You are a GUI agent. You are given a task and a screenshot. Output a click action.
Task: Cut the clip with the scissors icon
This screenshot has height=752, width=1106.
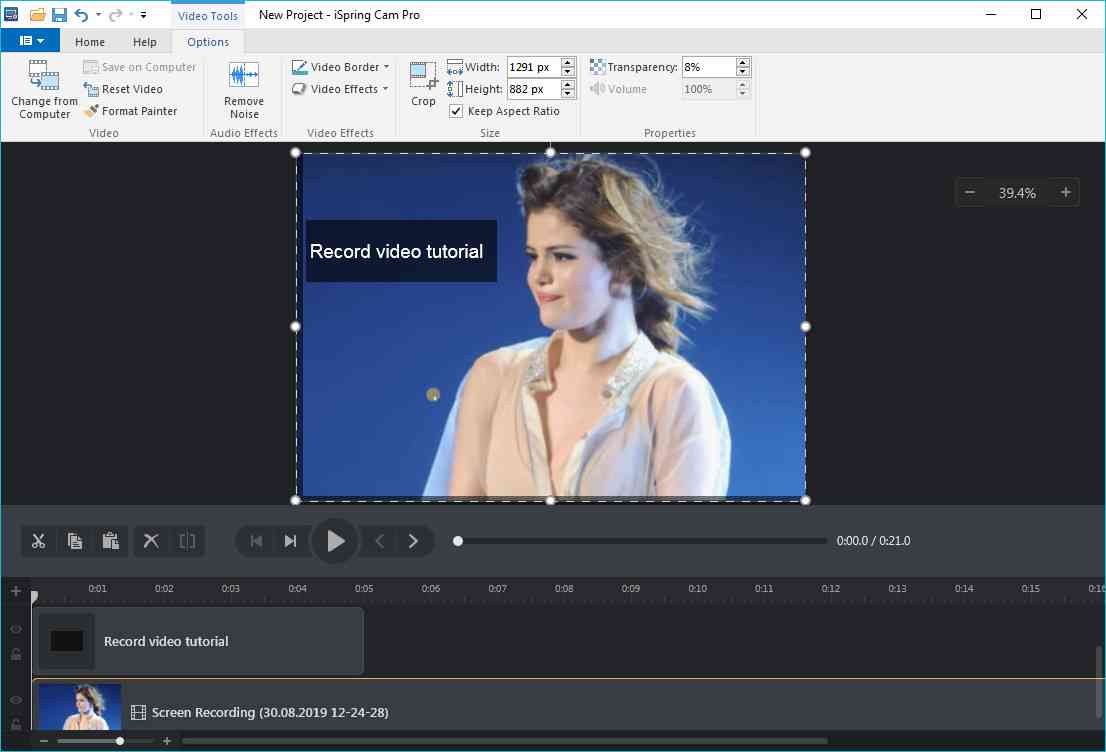(39, 540)
